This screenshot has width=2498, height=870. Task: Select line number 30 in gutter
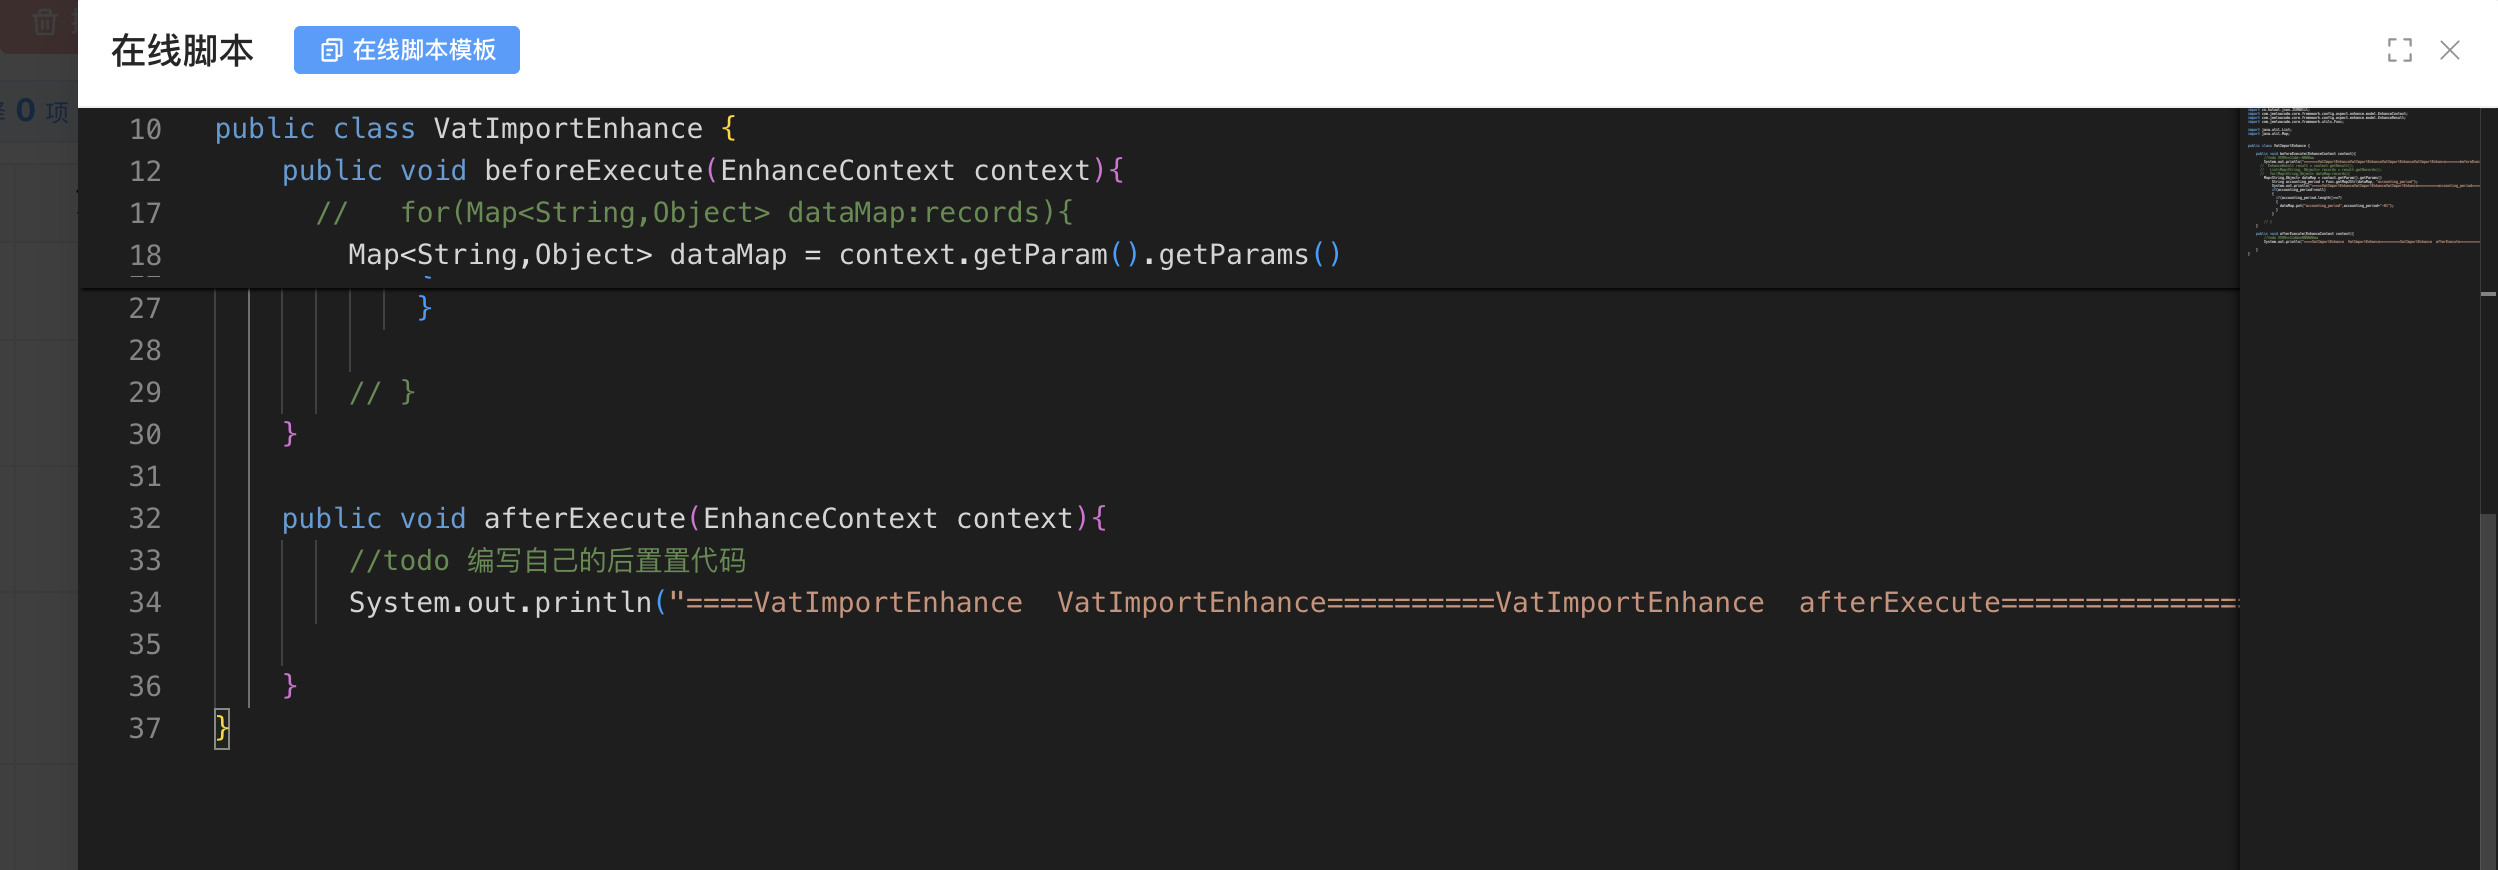(145, 435)
